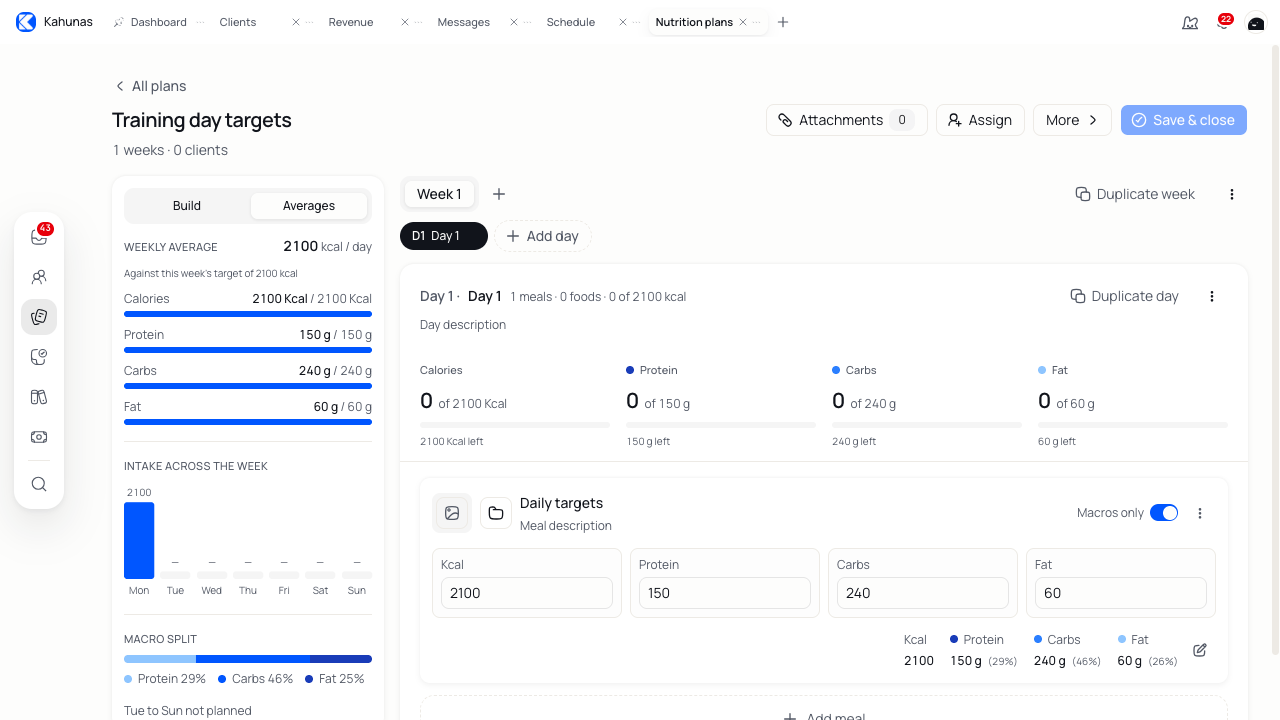
Task: Open the user avatar at top right
Action: [x=1256, y=22]
